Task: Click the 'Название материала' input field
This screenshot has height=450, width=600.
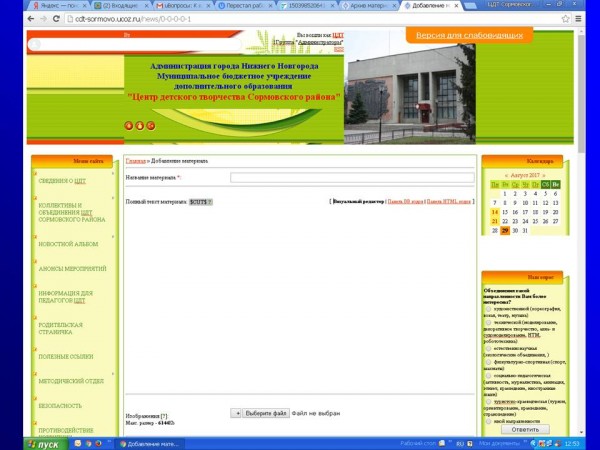Action: 352,177
